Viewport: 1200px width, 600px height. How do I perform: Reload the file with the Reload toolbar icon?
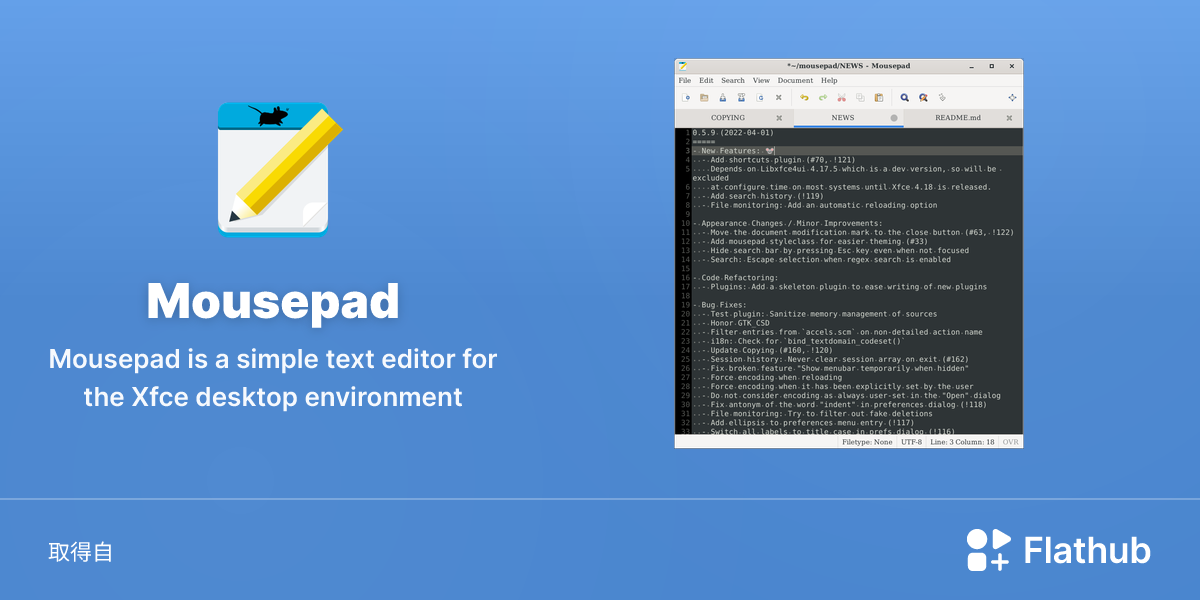point(760,98)
